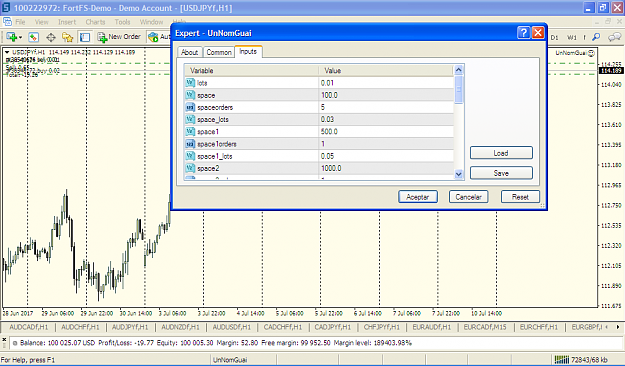Open the View menu
The height and width of the screenshot is (366, 625).
pos(41,22)
